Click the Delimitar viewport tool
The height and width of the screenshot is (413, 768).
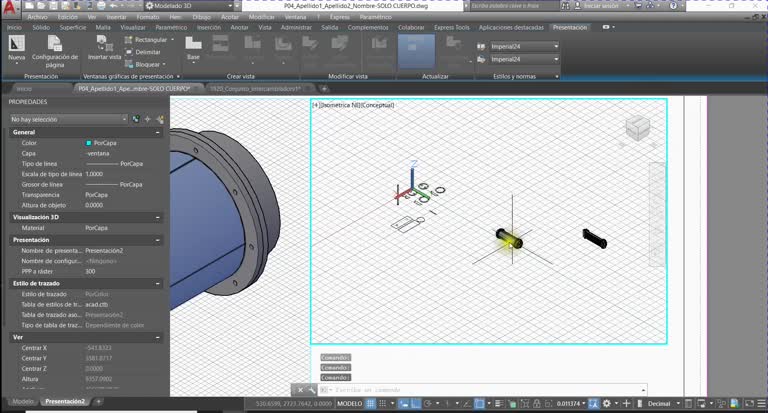tap(143, 52)
